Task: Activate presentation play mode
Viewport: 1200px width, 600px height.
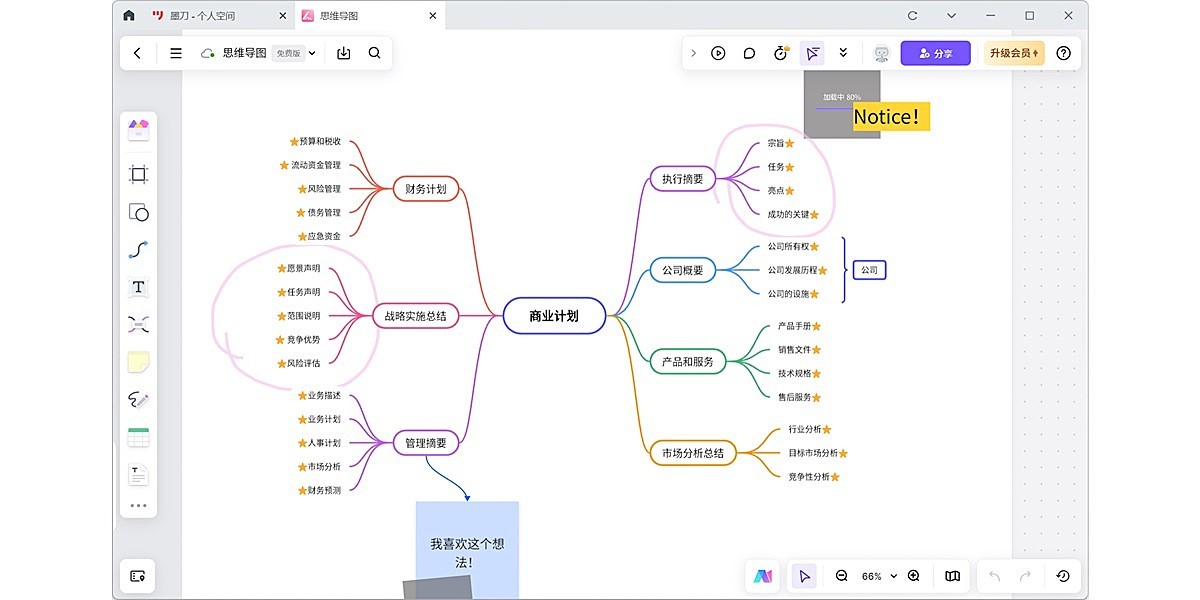Action: click(x=718, y=52)
